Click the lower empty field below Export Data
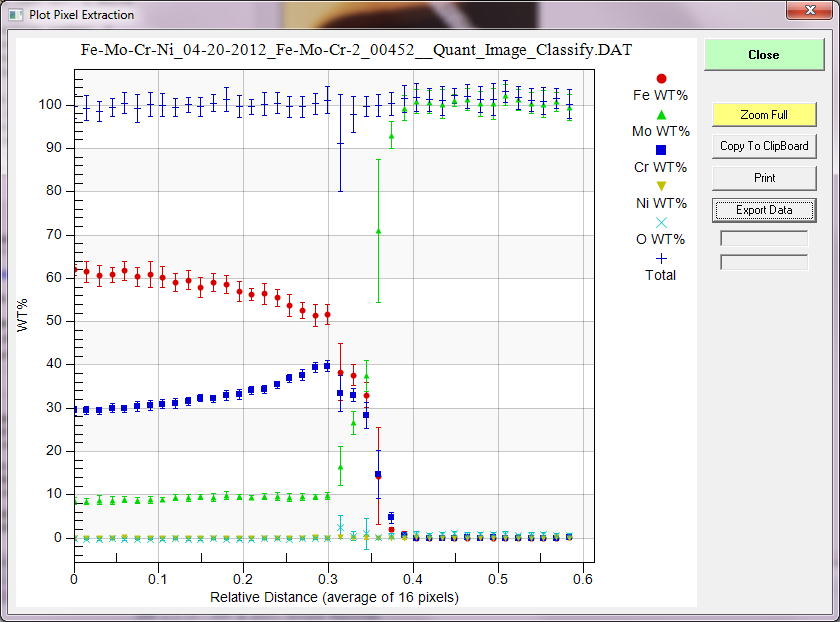This screenshot has width=840, height=622. (764, 262)
